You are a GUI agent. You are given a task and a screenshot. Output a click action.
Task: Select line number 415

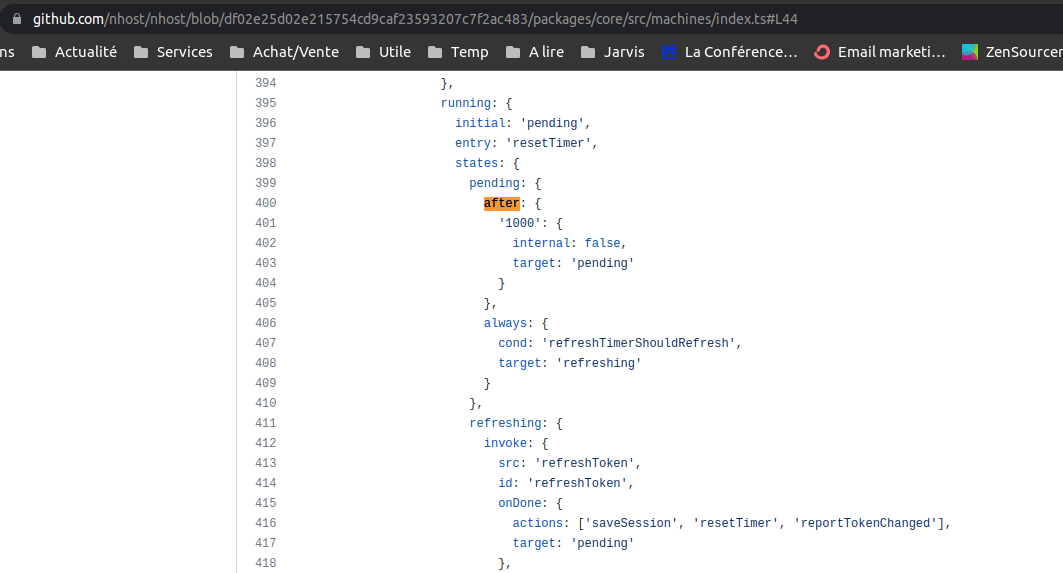(266, 503)
